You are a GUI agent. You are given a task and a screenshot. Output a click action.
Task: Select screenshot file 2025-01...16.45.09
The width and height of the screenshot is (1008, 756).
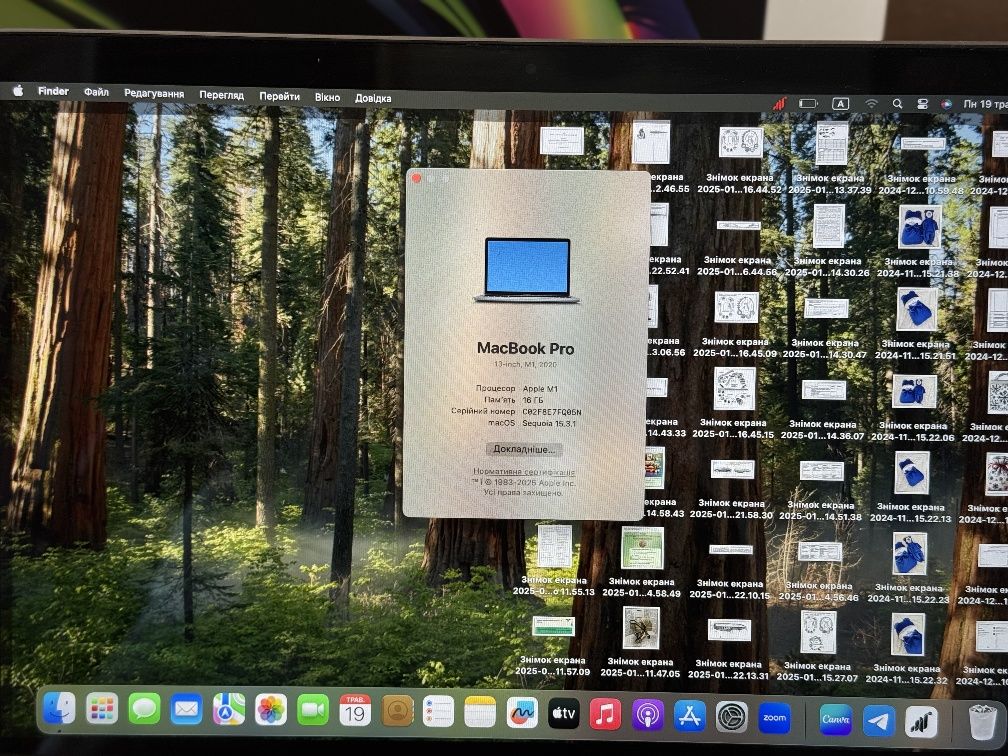click(735, 322)
